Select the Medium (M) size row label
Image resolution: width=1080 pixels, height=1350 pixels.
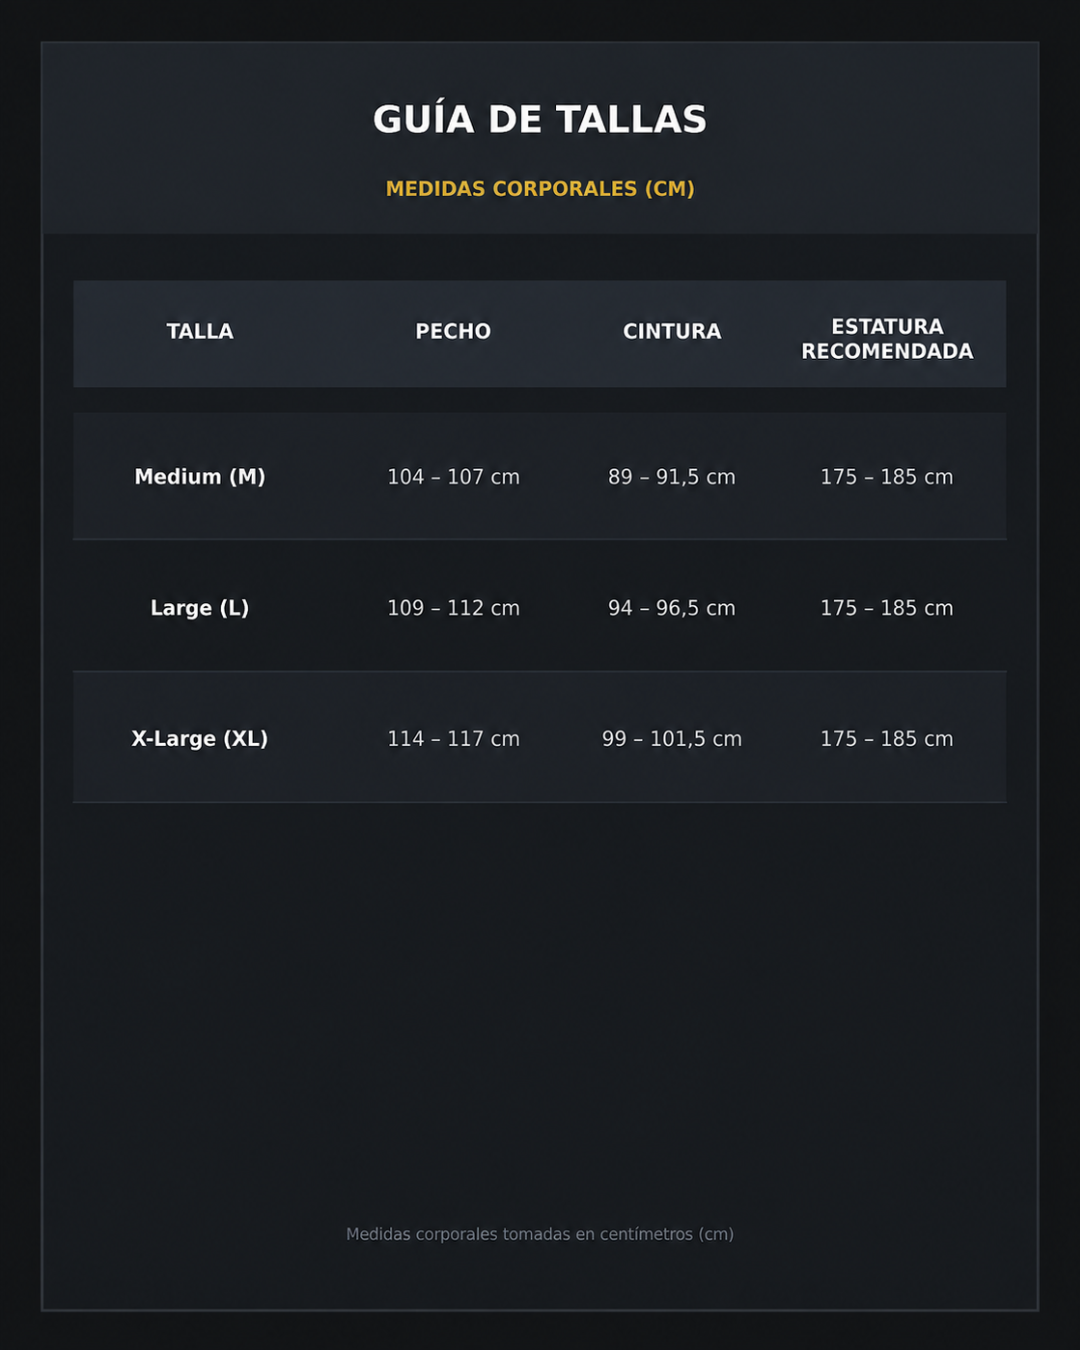point(200,477)
